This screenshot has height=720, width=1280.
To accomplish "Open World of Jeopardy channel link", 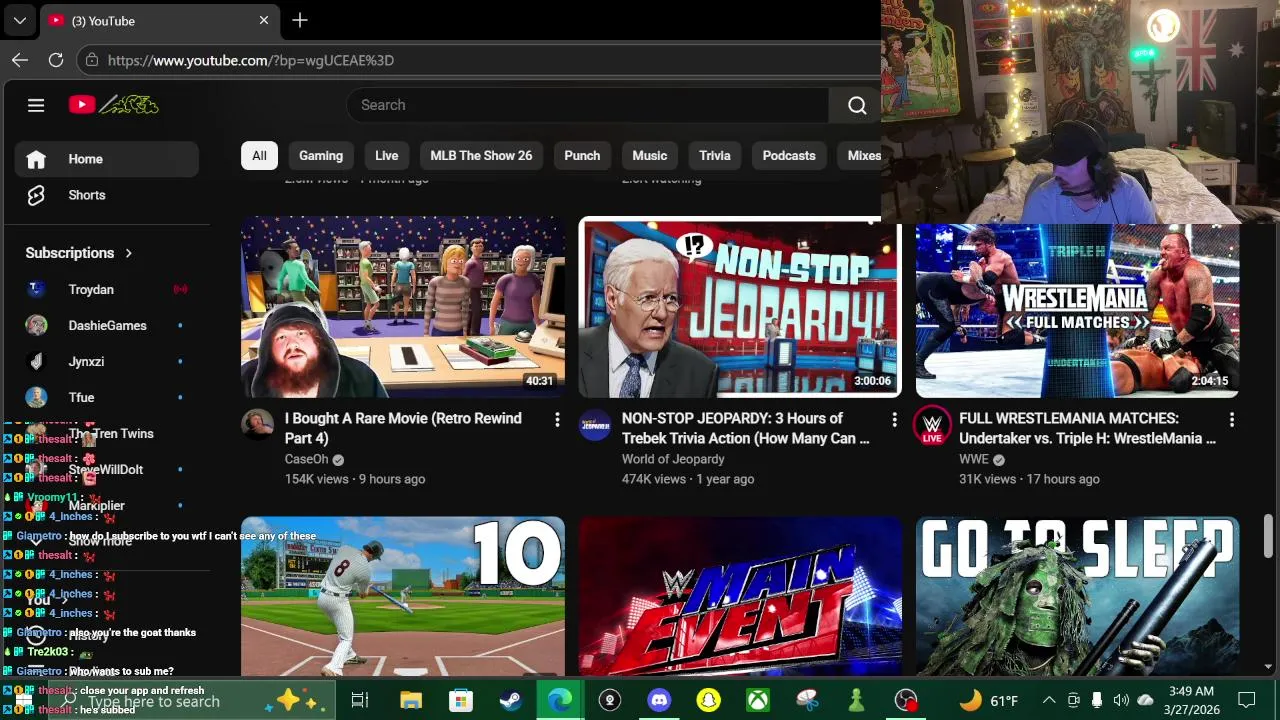I will click(x=673, y=459).
